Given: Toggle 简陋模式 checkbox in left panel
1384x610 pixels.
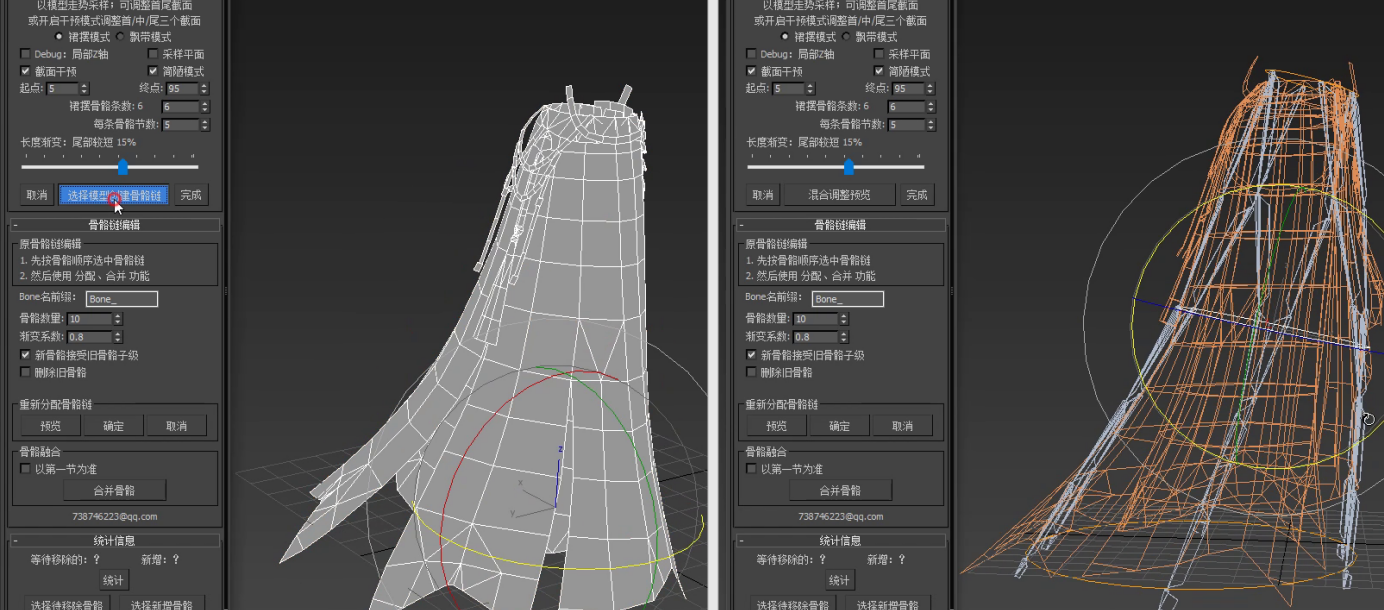Looking at the screenshot, I should (153, 71).
